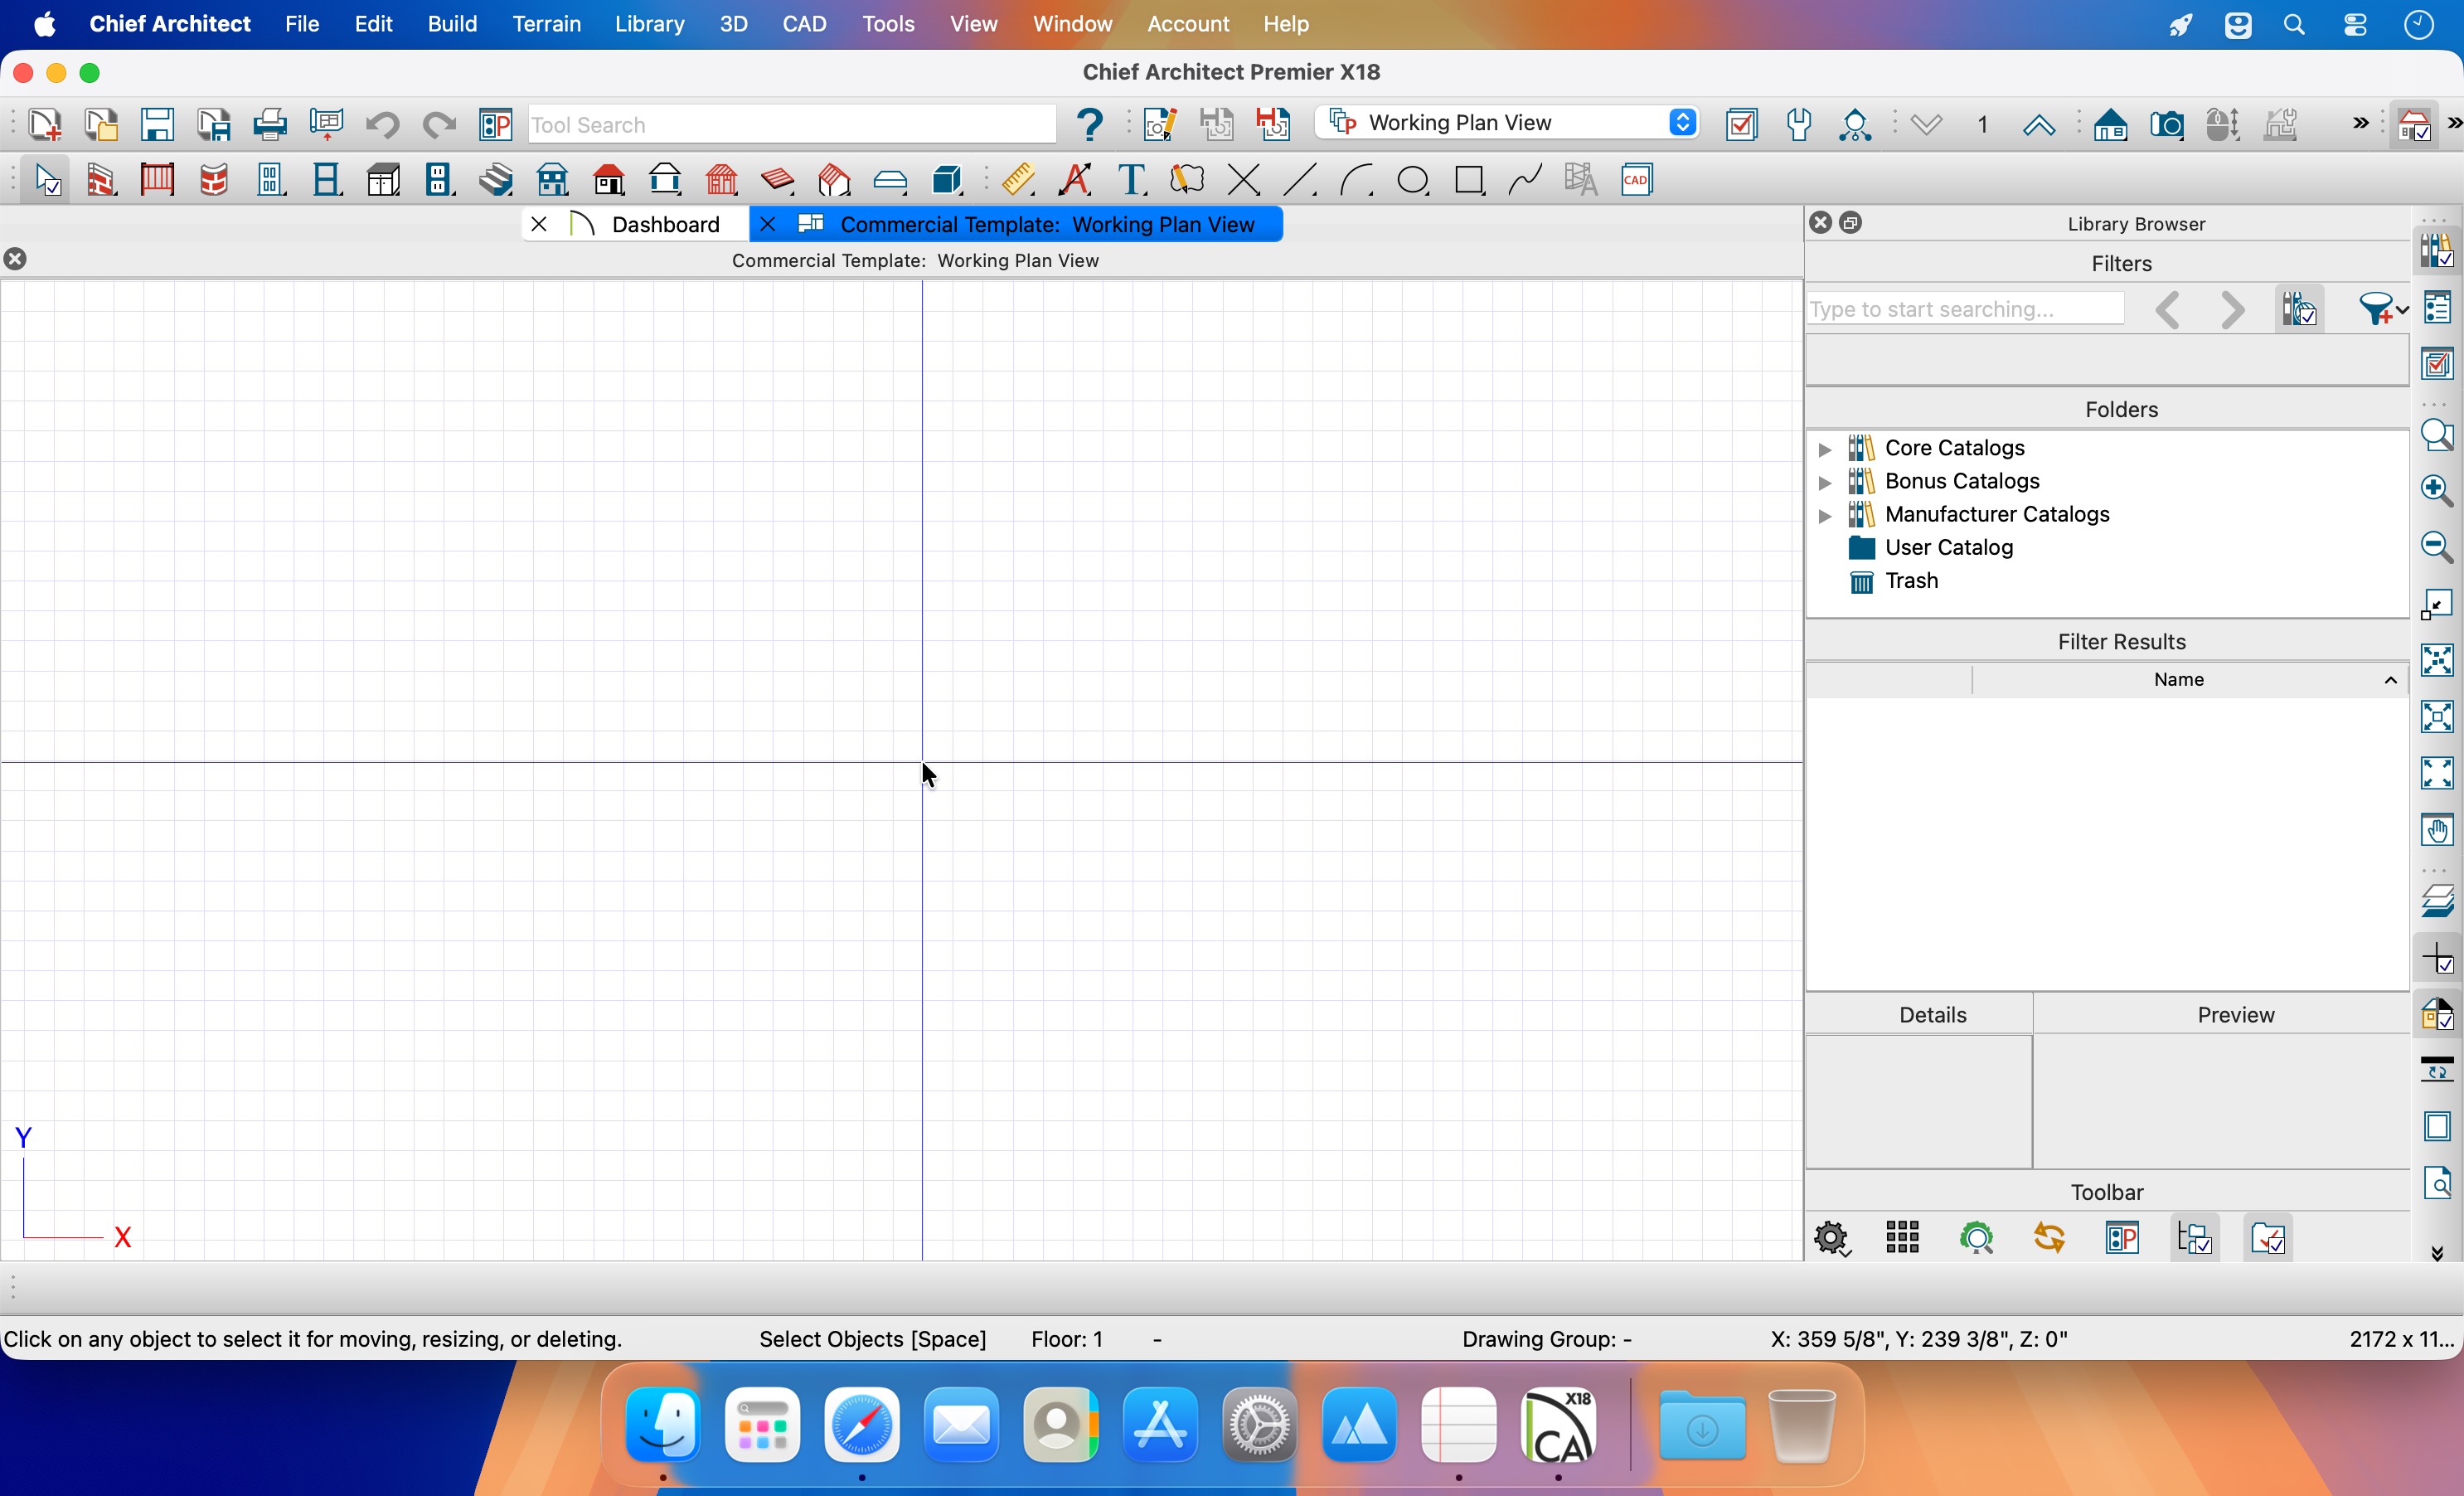Pick the Draw Arc tool
2464x1496 pixels.
tap(1356, 180)
